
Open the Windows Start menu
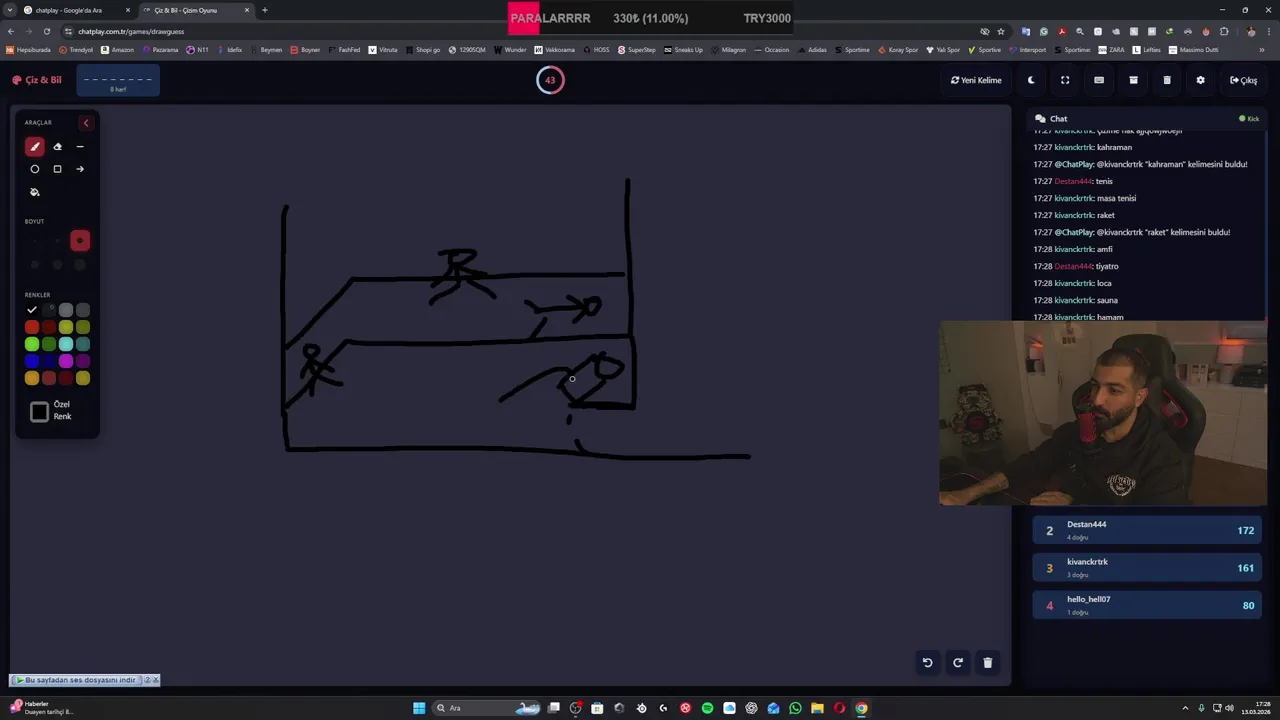pyautogui.click(x=419, y=708)
